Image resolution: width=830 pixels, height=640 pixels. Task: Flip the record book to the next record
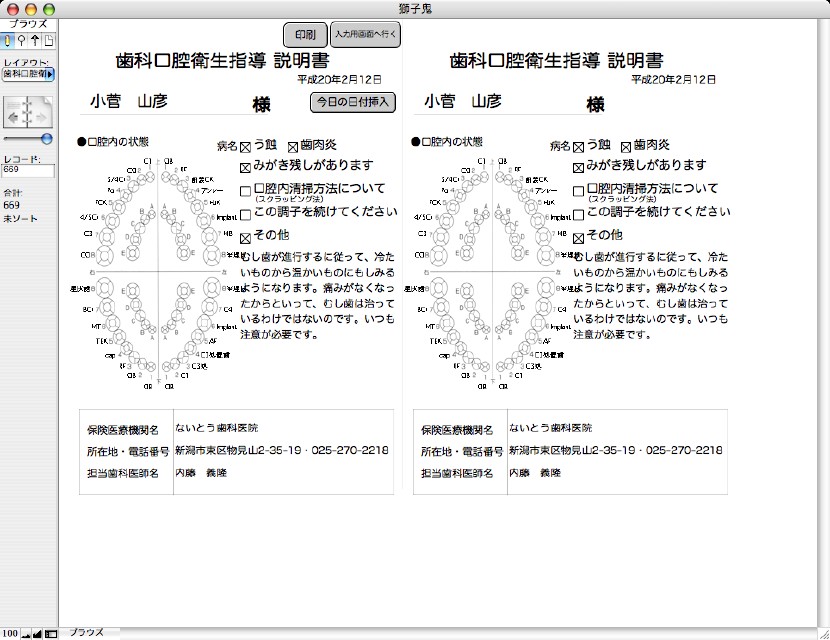pos(41,113)
